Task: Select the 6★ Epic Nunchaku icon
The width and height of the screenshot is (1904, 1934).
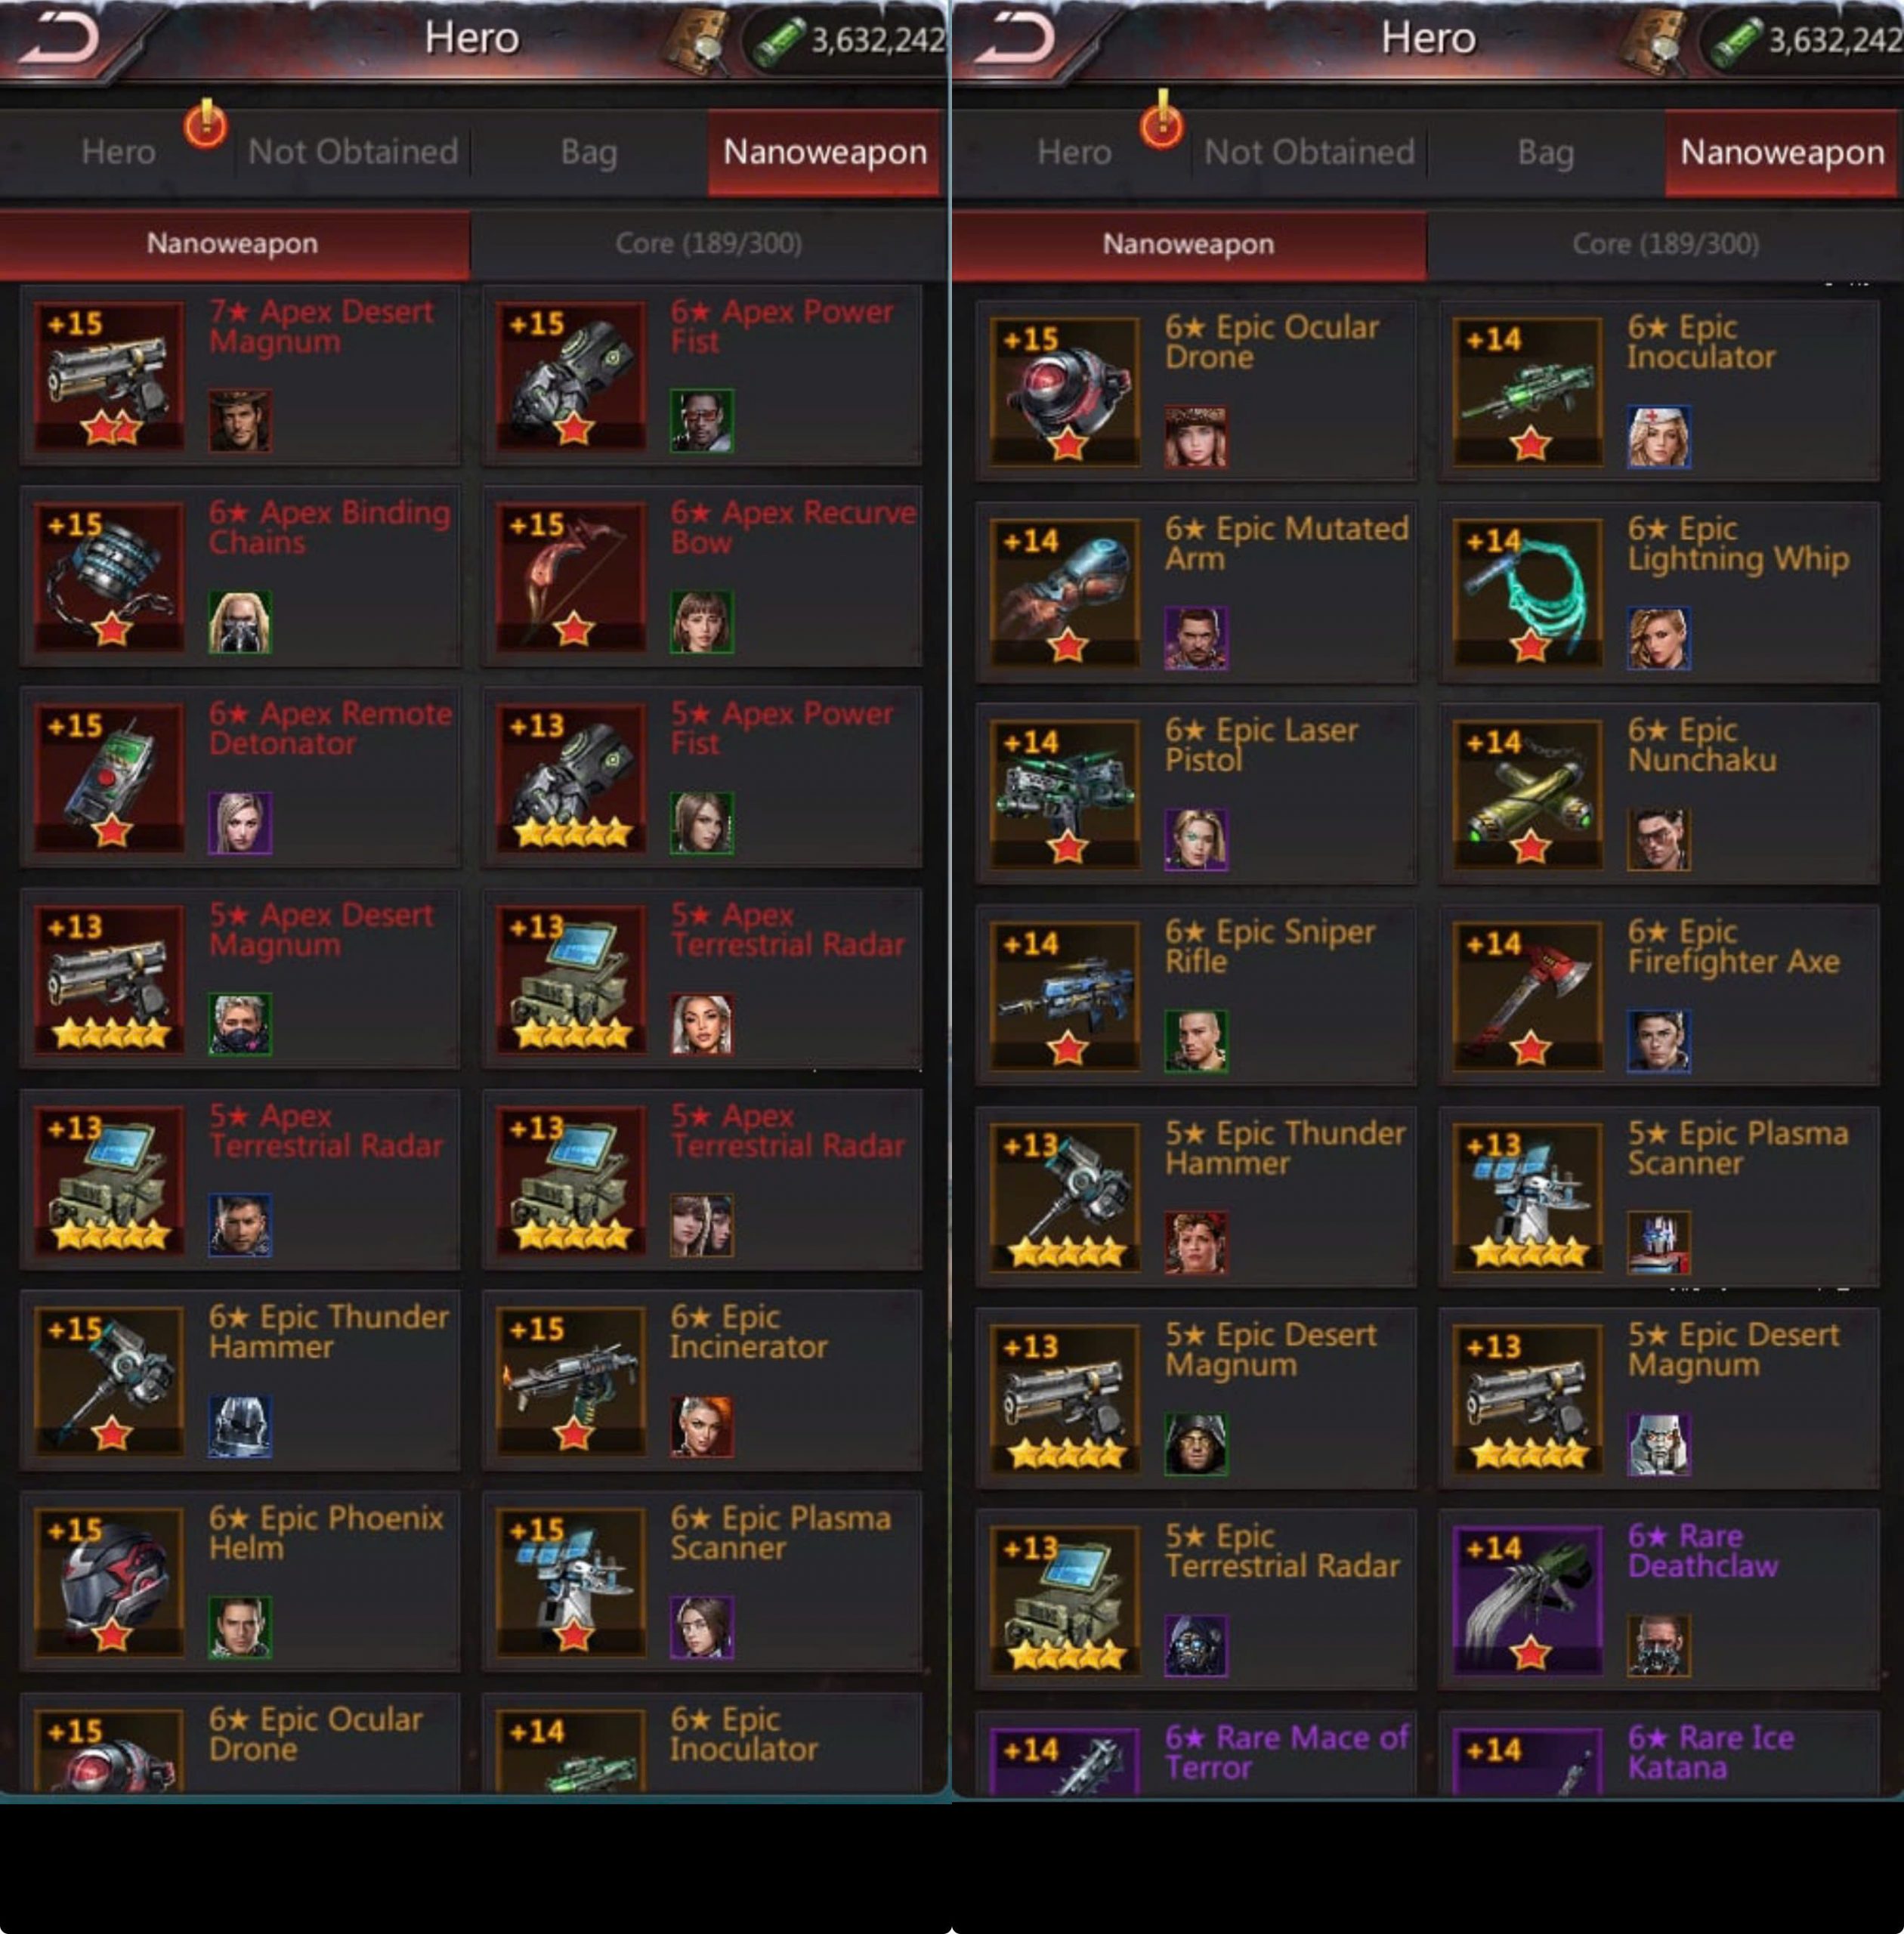Action: (1528, 794)
